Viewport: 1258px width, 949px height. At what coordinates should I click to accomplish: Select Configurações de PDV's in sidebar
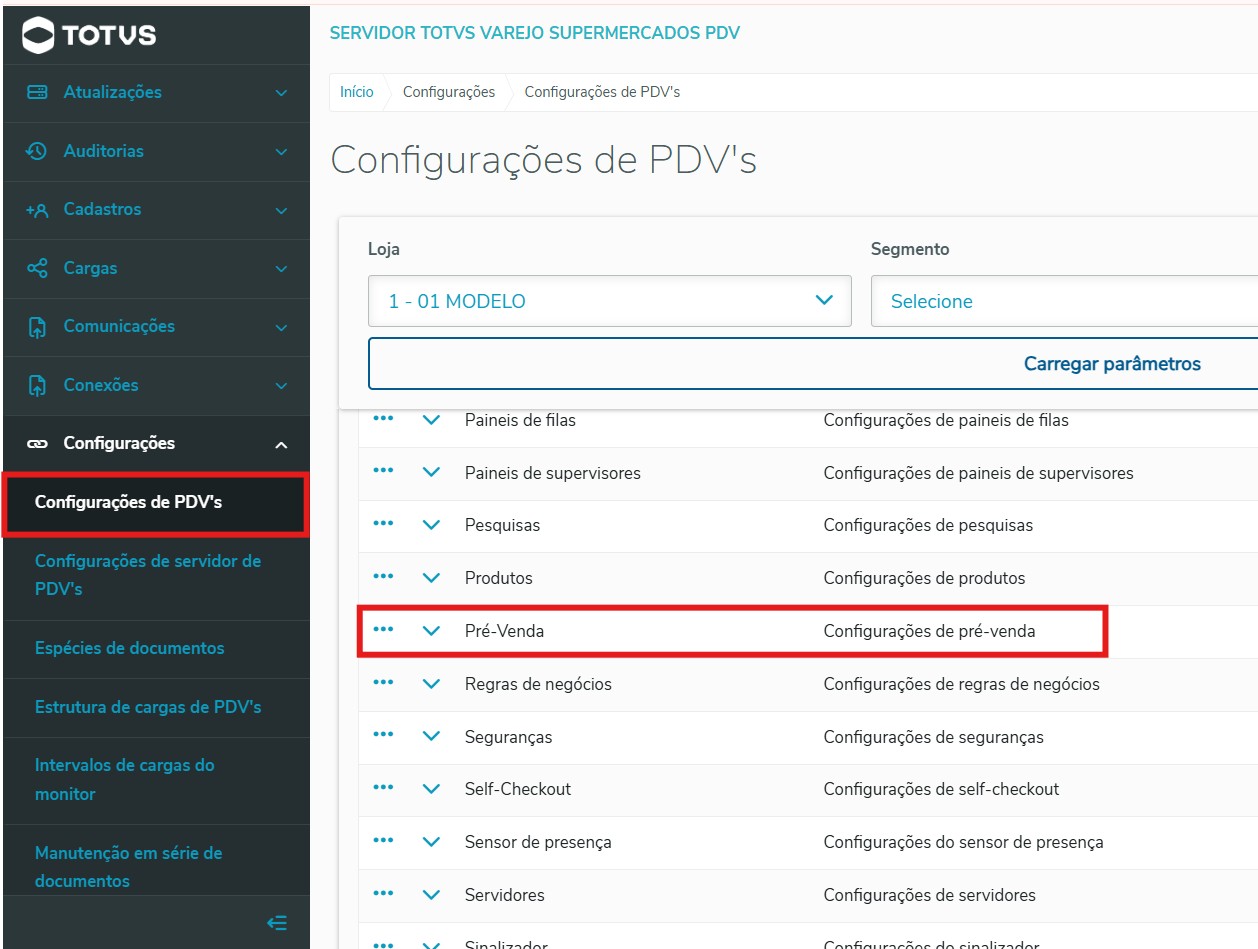pyautogui.click(x=156, y=503)
